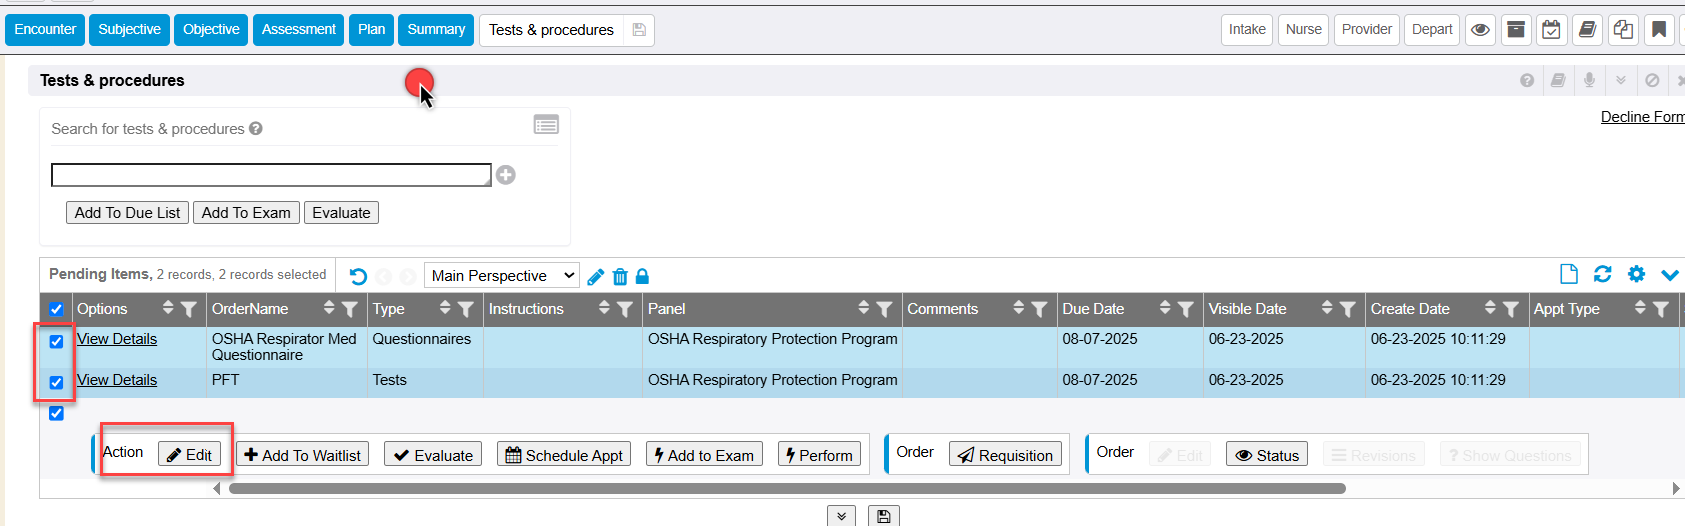This screenshot has height=526, width=1685.
Task: Uncheck the OSHA Respirator Med Questionnaire row
Action: tap(56, 341)
